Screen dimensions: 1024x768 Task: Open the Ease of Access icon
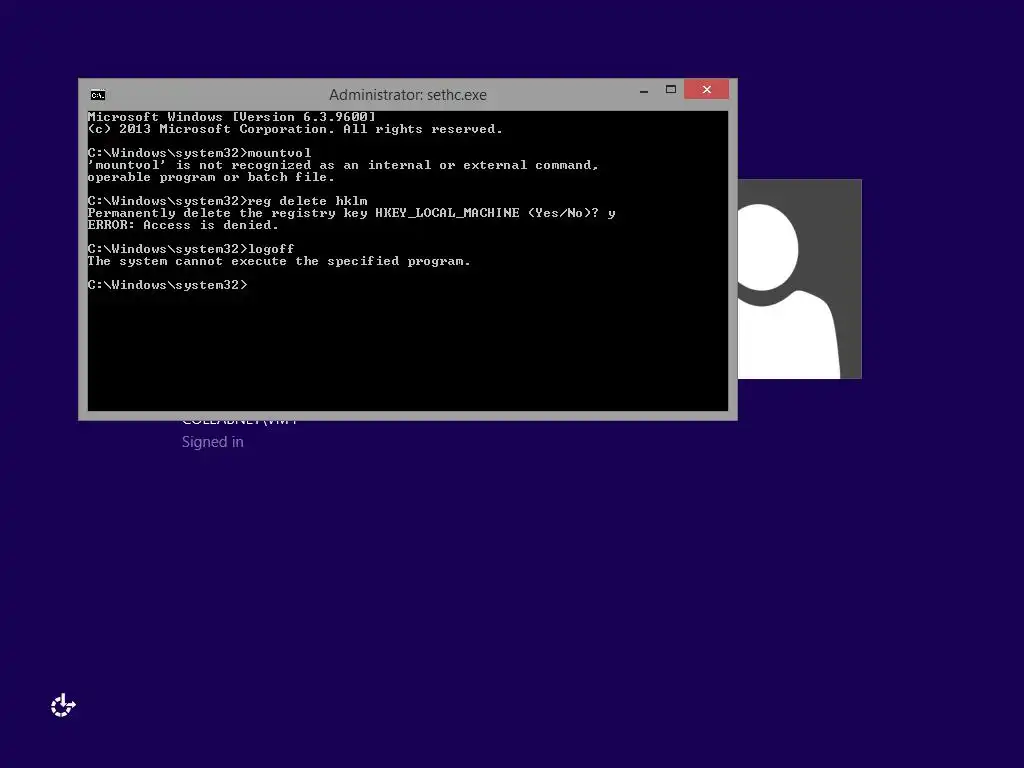click(63, 705)
